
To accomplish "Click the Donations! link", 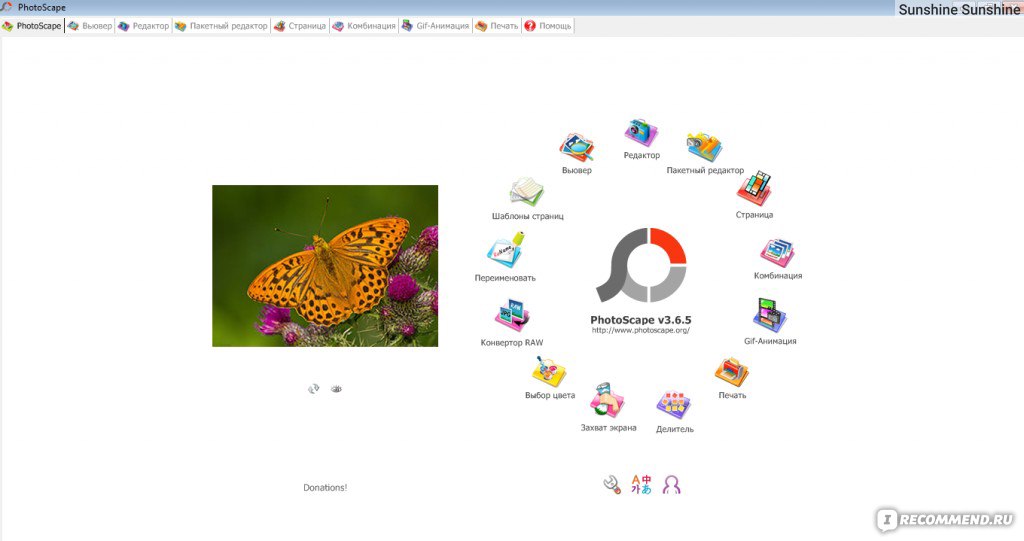I will tap(325, 487).
